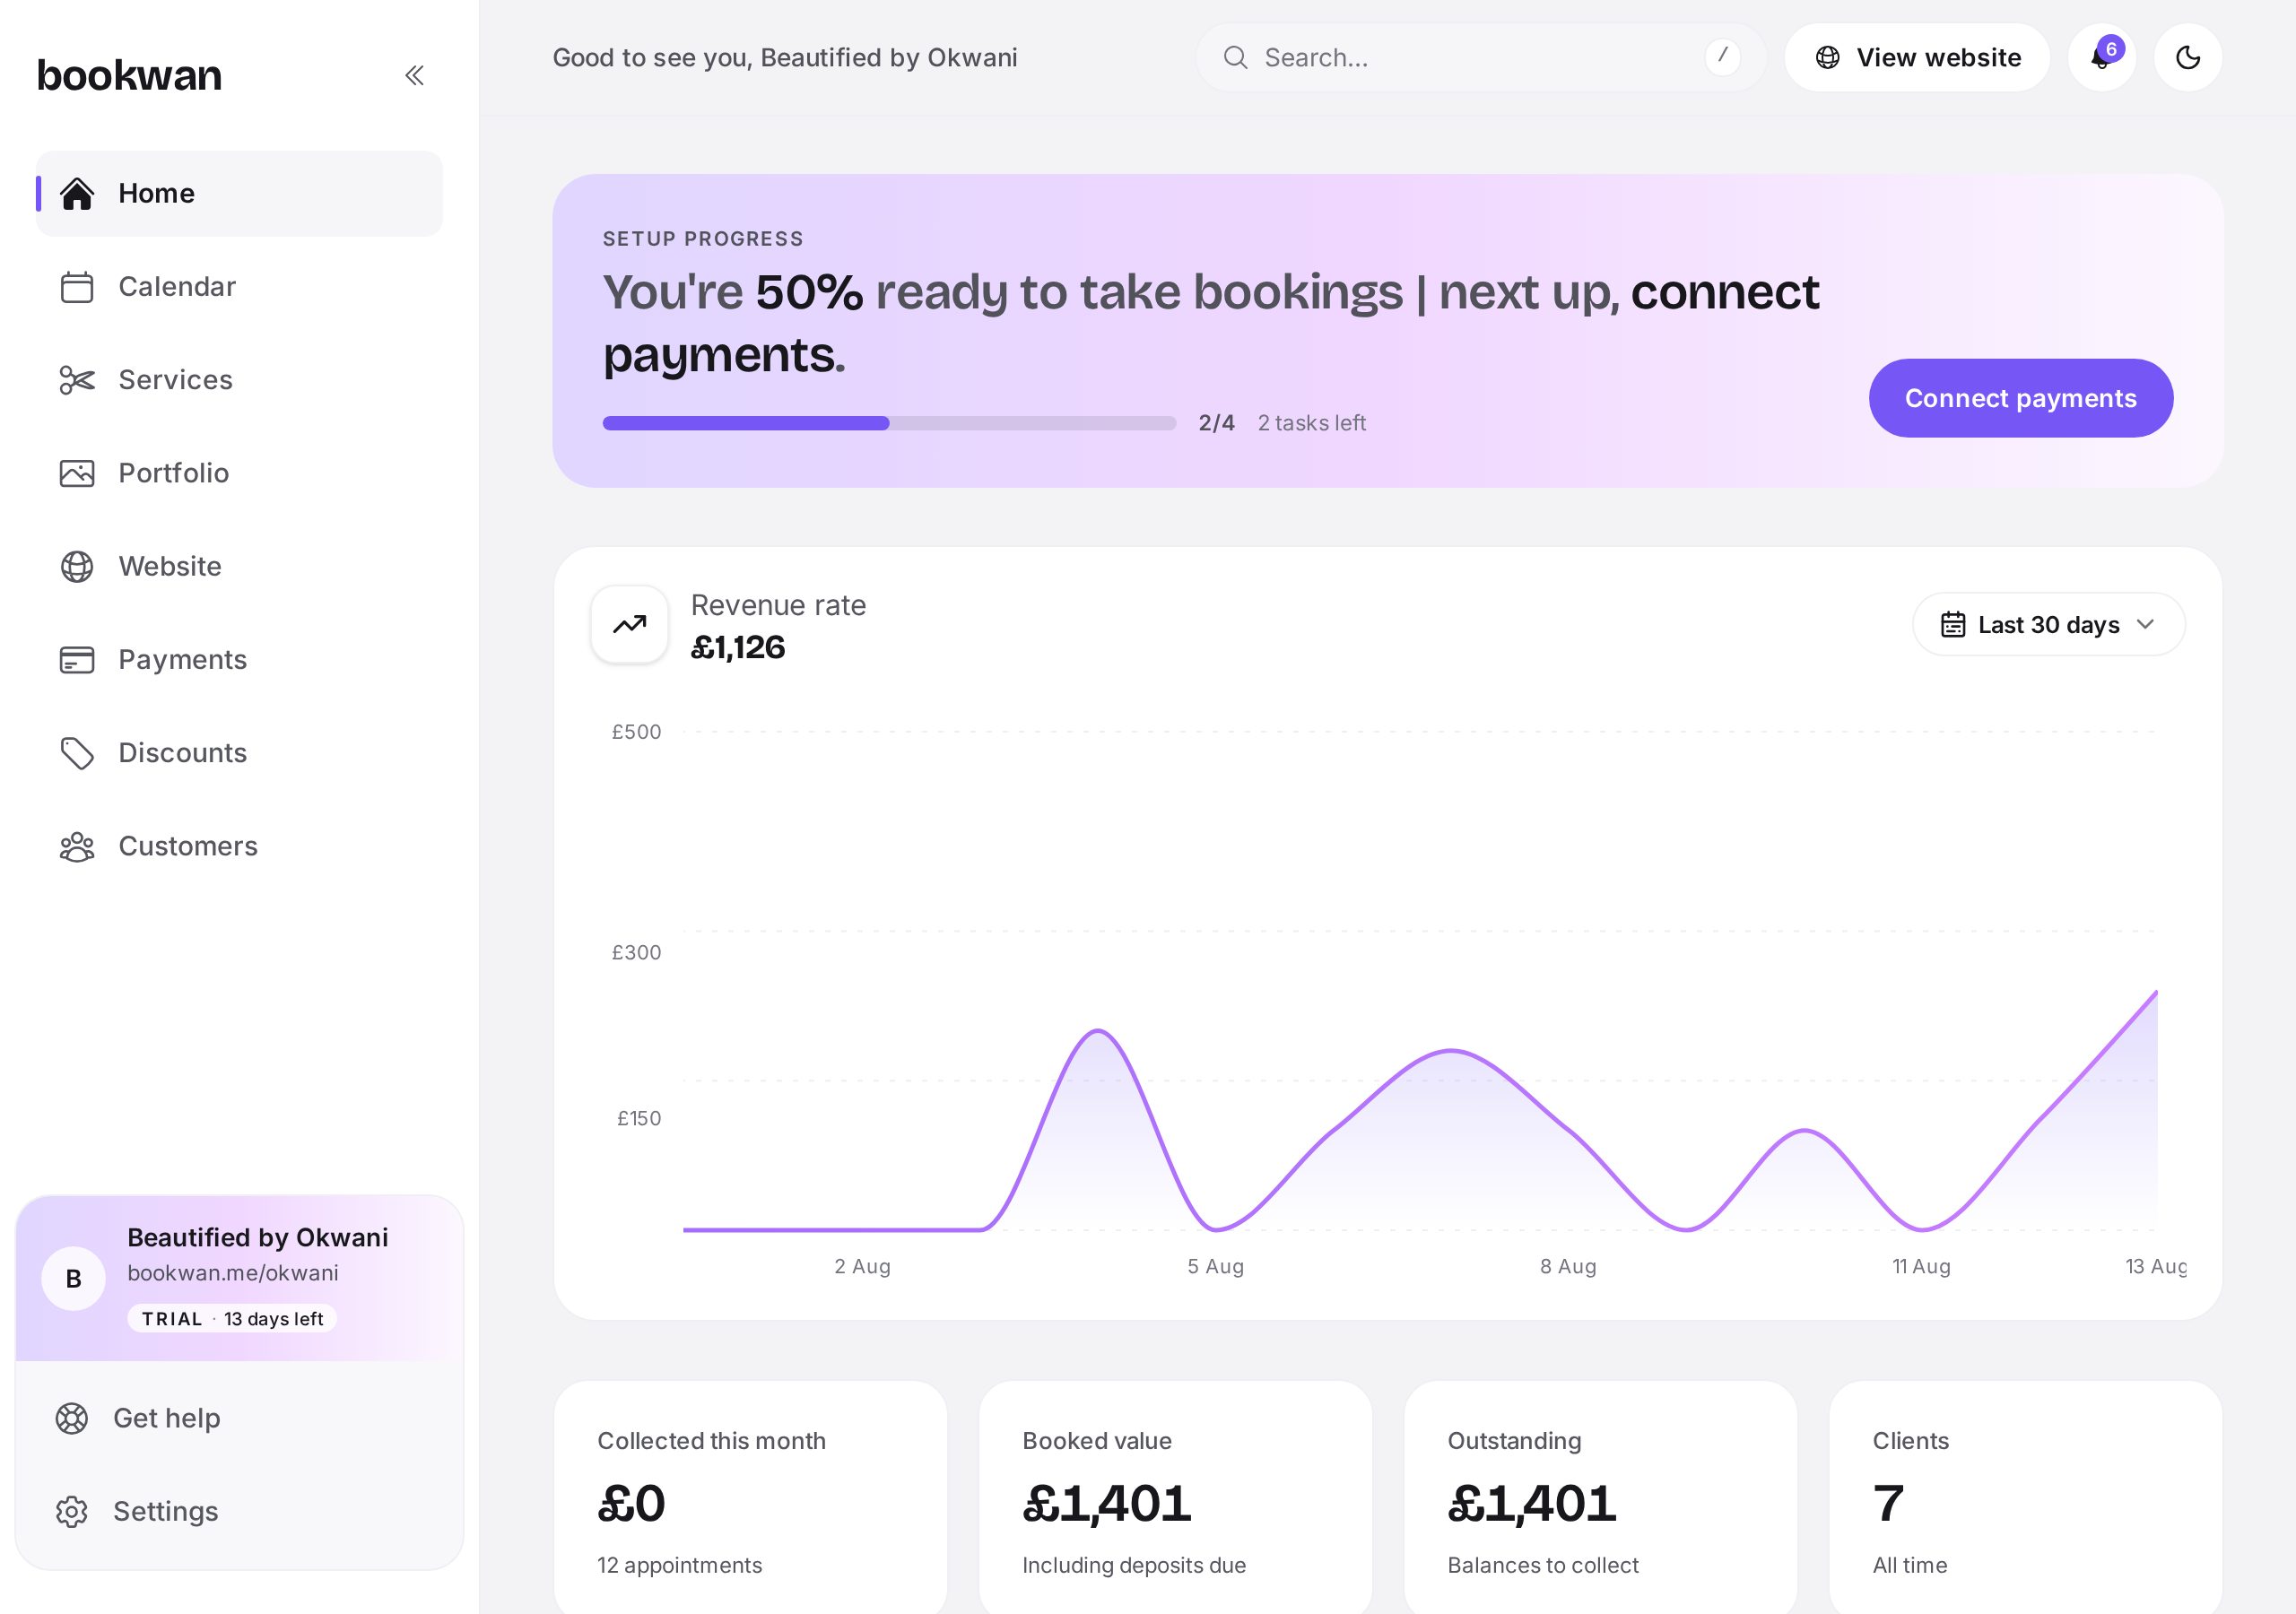Go to Services in sidebar
The width and height of the screenshot is (2296, 1614).
pyautogui.click(x=239, y=380)
